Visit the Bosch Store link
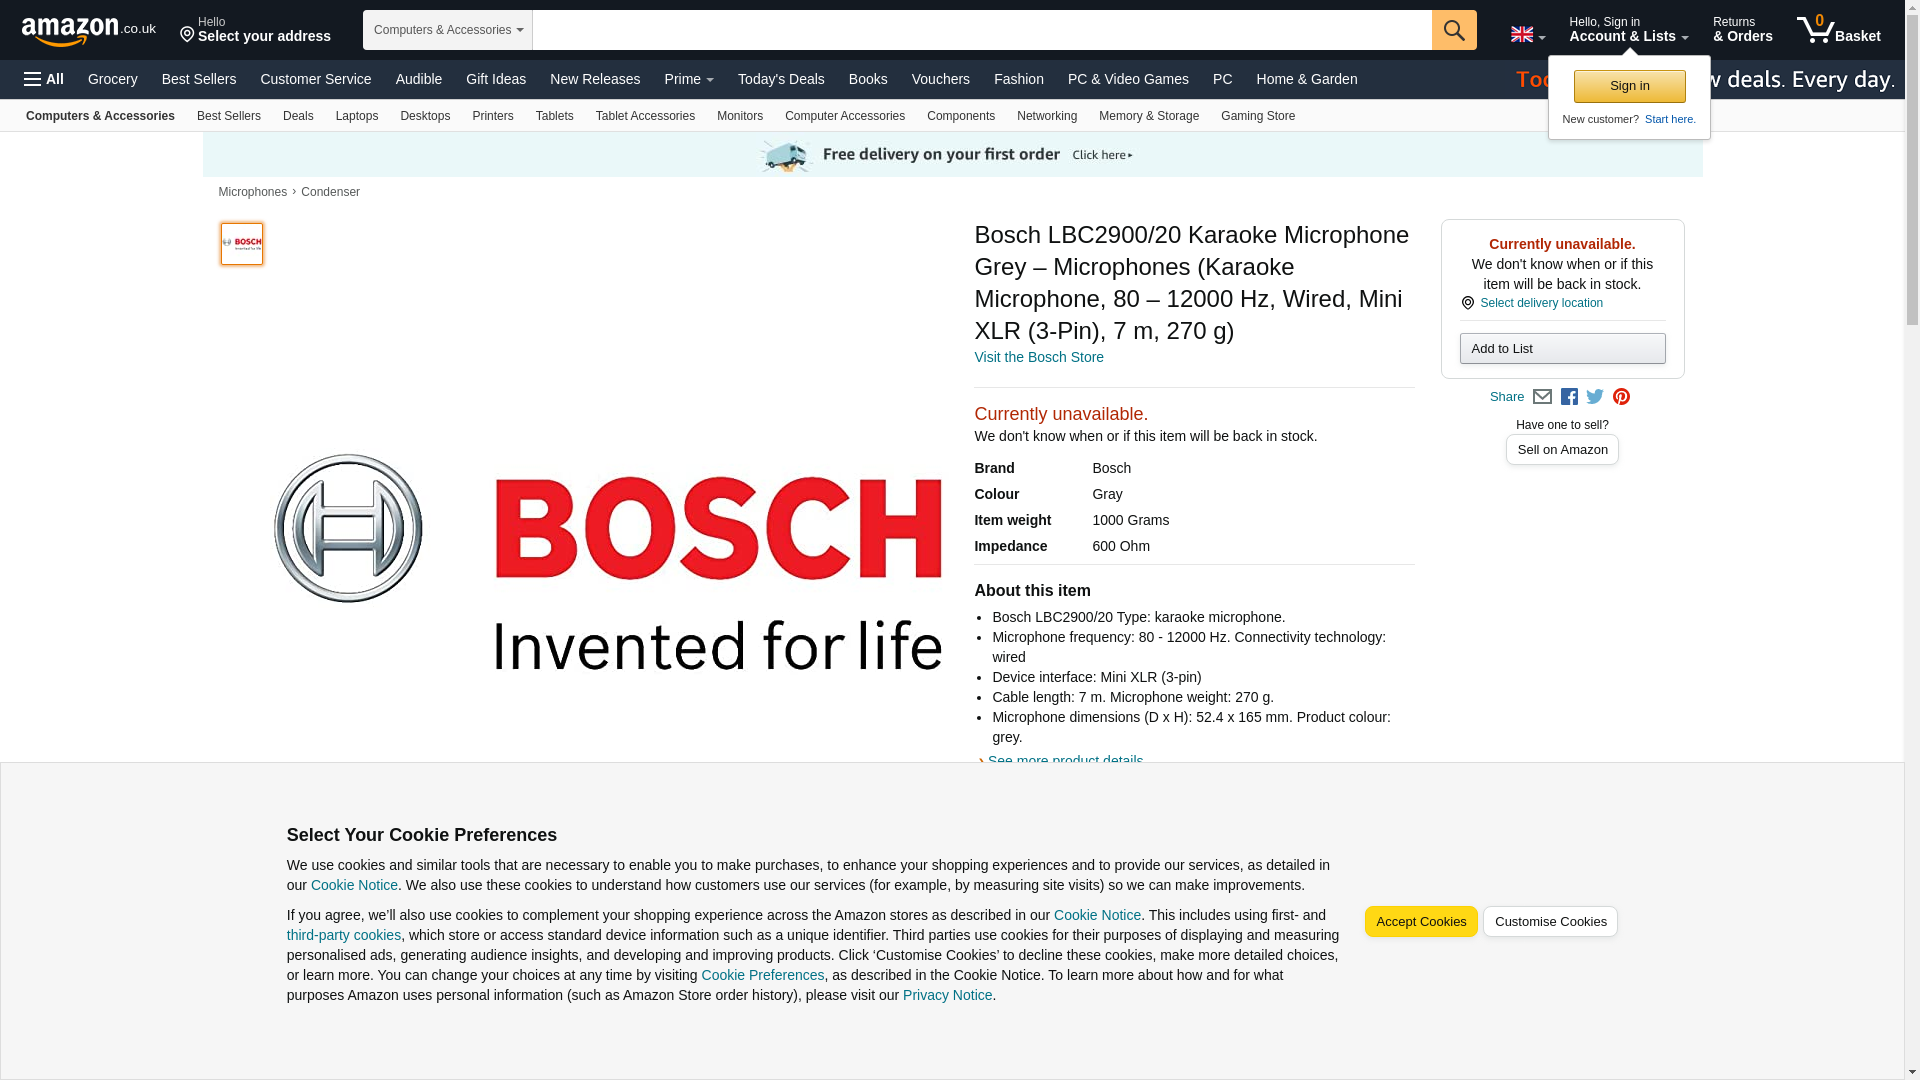The width and height of the screenshot is (1920, 1080). (1038, 357)
